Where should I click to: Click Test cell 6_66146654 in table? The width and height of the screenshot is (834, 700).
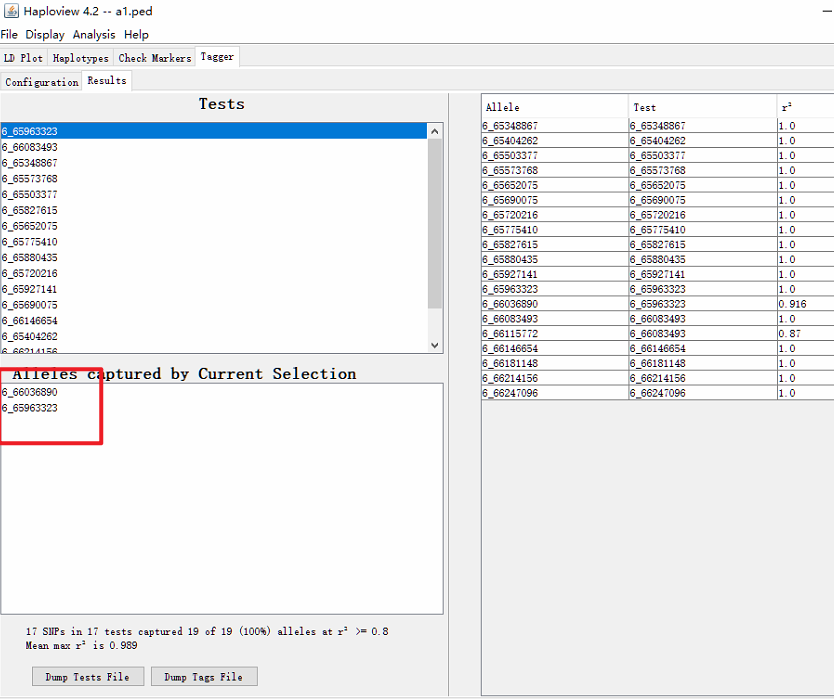click(x=702, y=348)
